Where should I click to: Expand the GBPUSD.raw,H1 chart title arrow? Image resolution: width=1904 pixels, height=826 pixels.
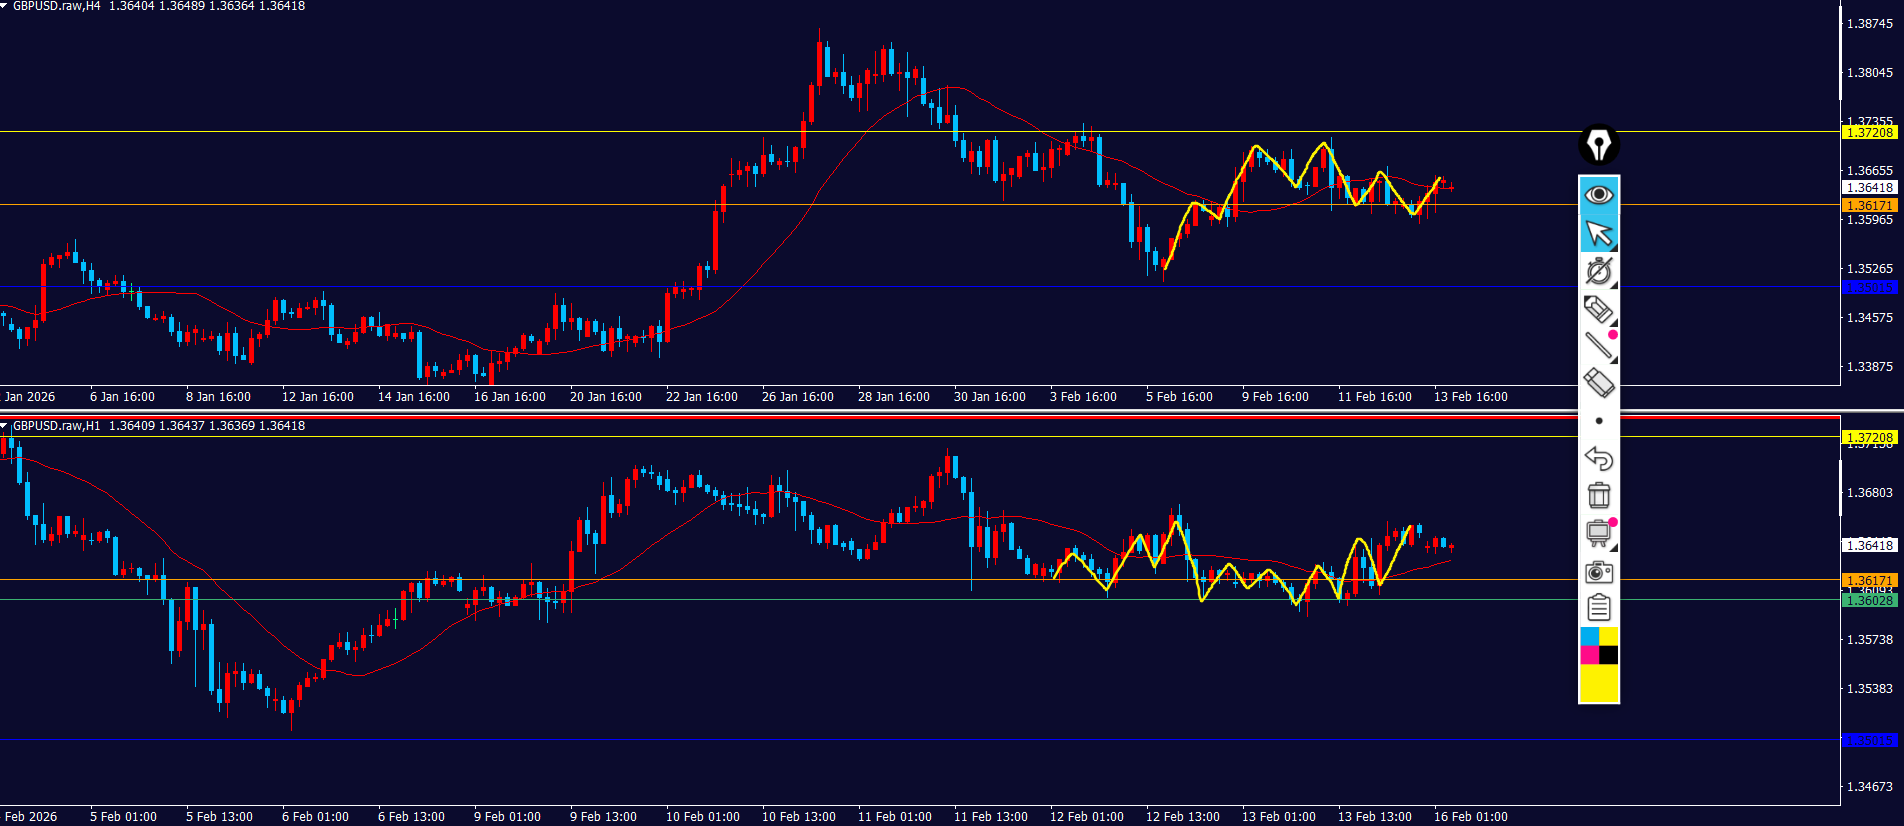5,426
